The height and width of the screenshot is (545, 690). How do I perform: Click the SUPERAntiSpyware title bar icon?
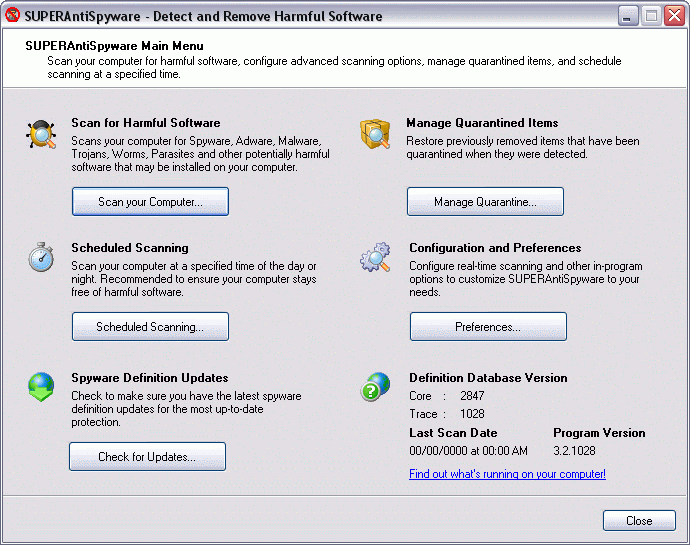13,15
